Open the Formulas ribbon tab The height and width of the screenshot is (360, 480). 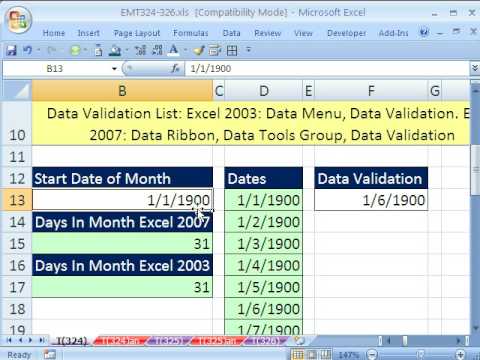point(191,33)
